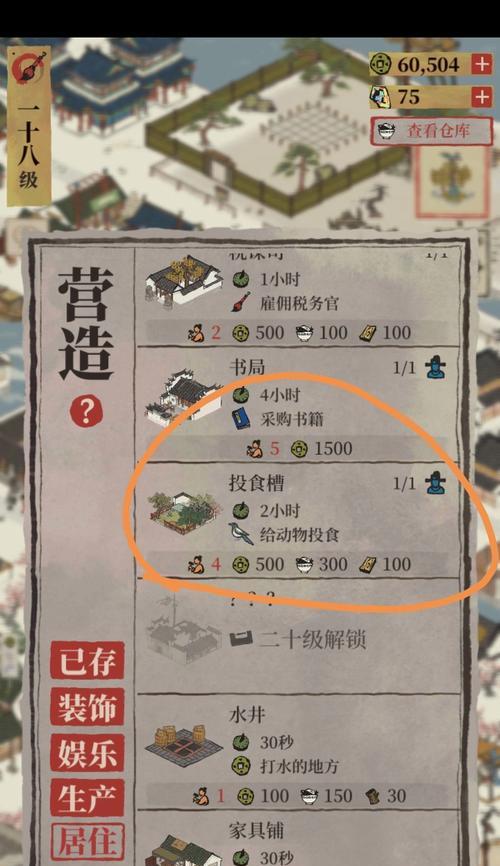The image size is (500, 866).
Task: Tap the locked 二十级解锁 building entry
Action: 298,636
